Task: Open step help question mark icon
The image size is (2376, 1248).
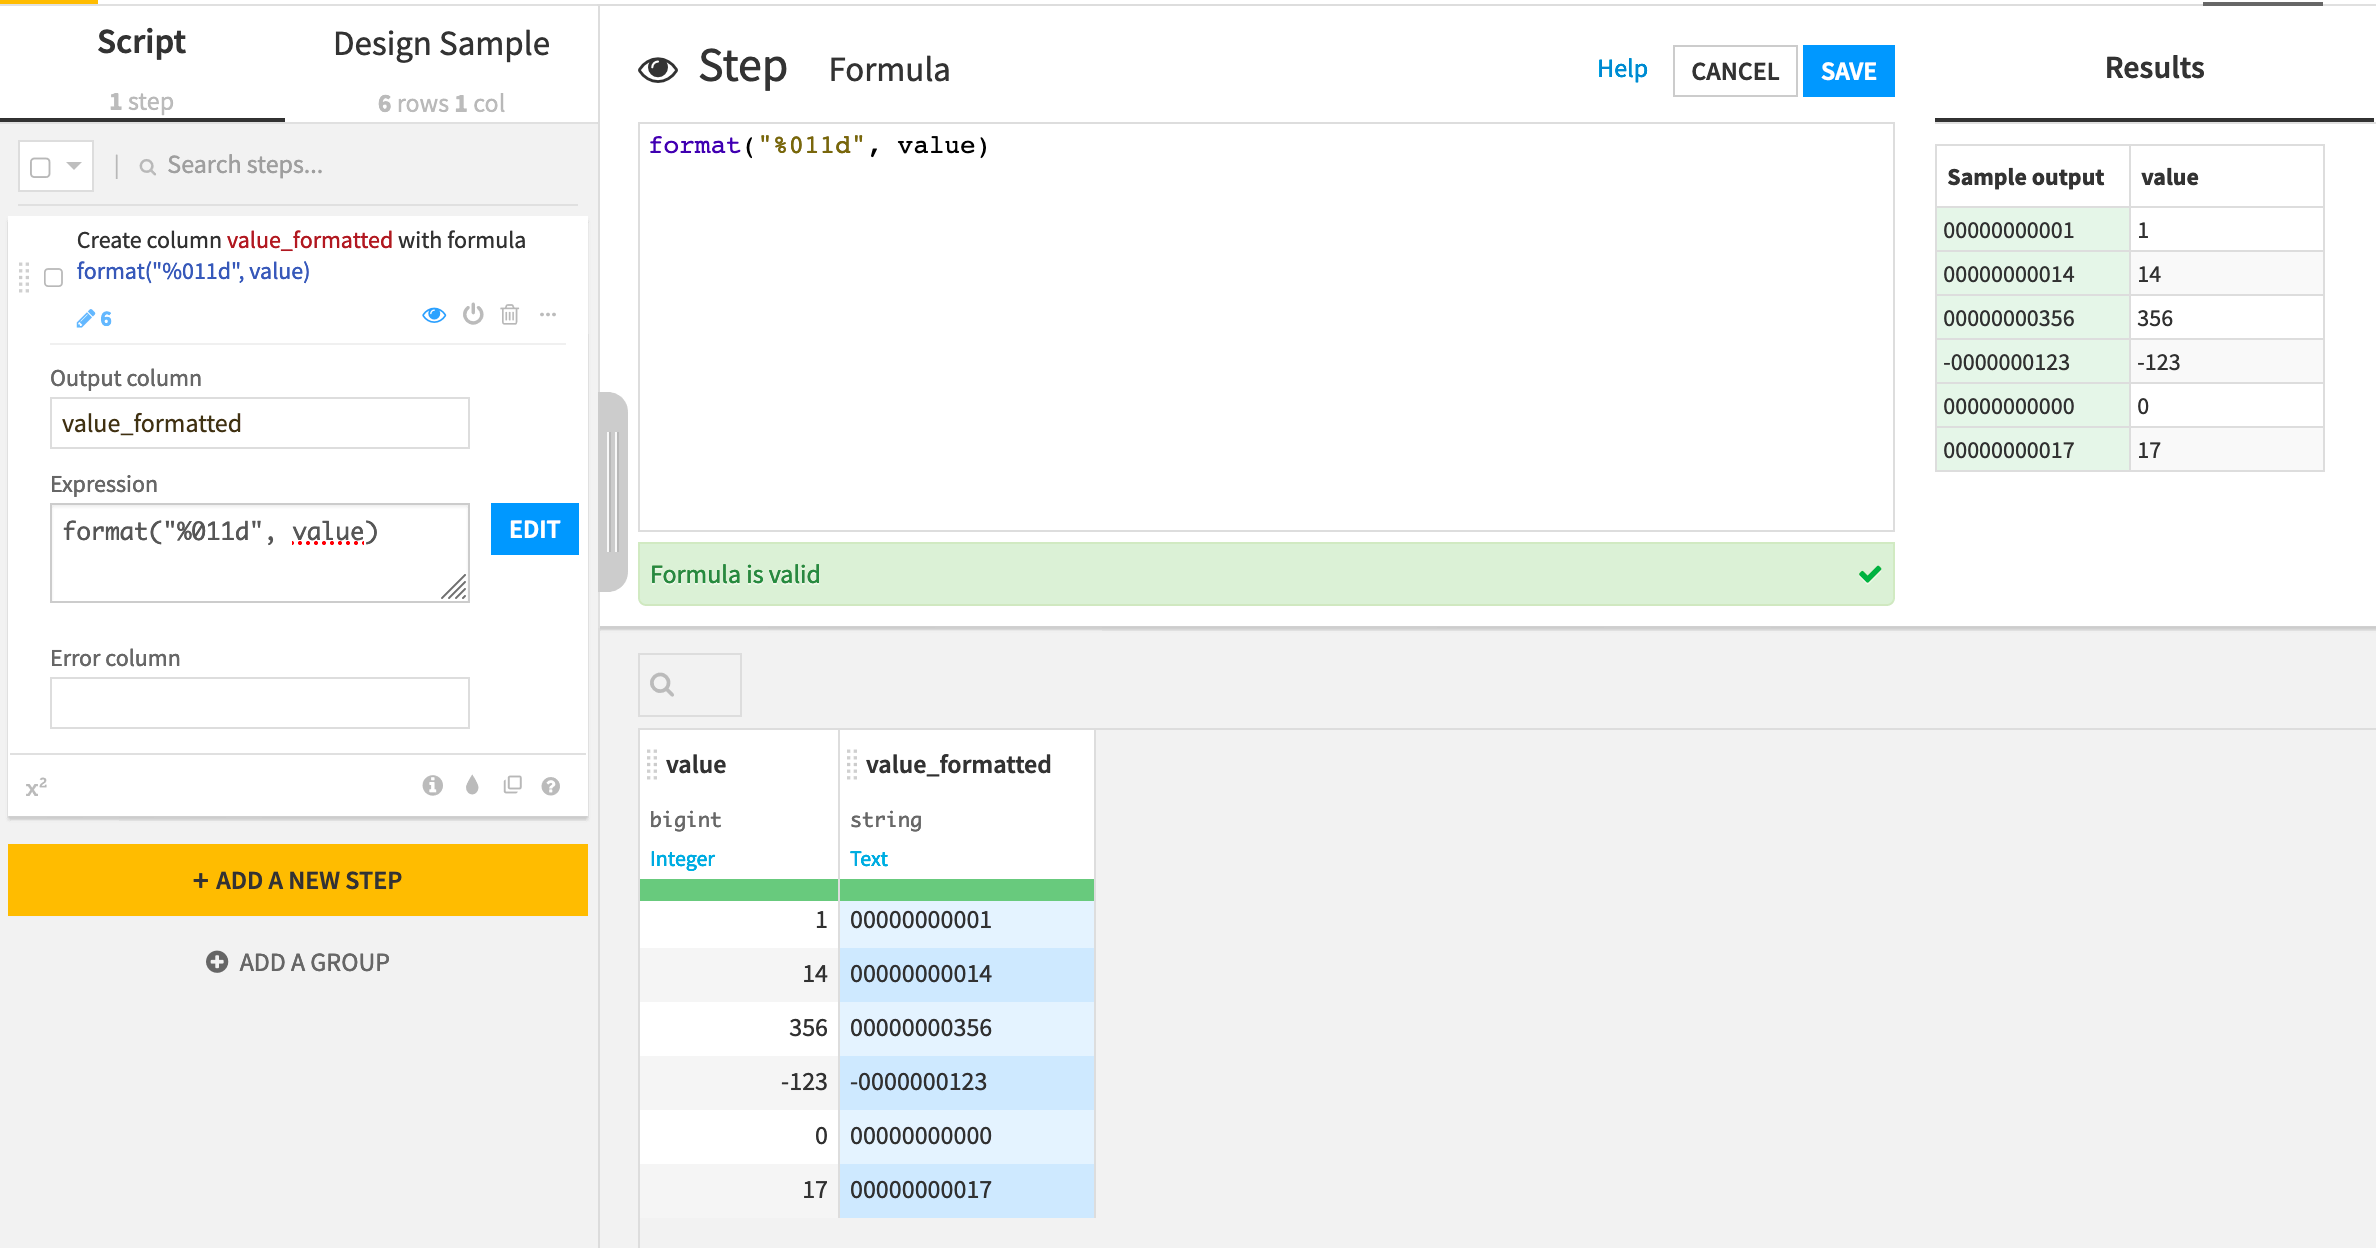Action: tap(551, 786)
